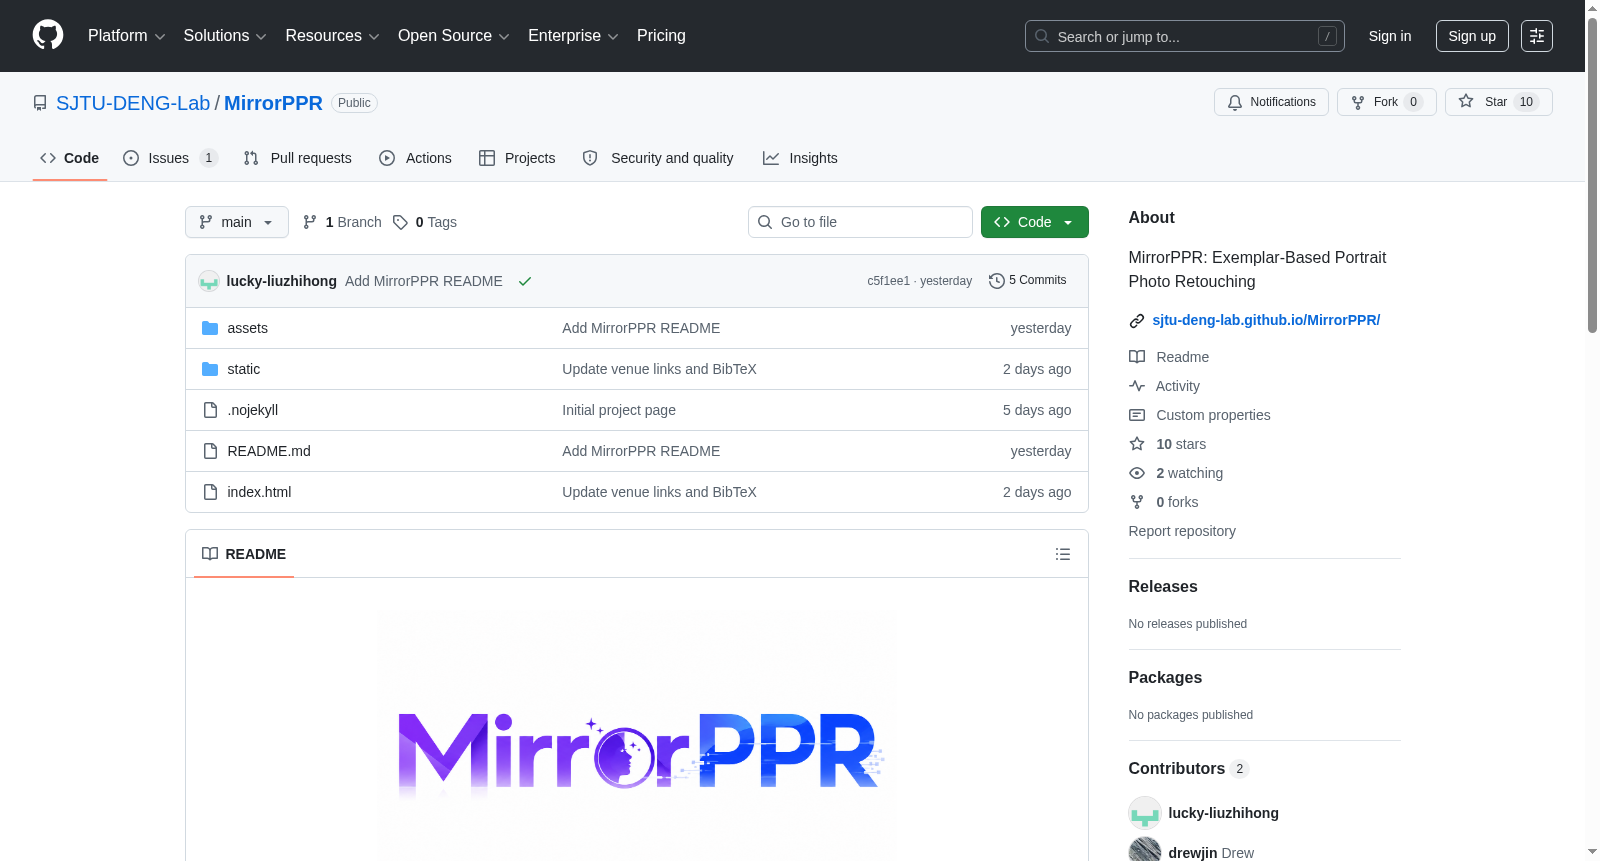Open the Enterprise dropdown

(573, 36)
